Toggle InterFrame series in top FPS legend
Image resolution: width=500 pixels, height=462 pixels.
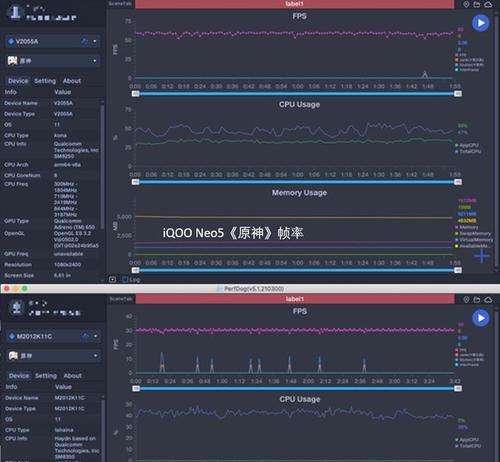point(467,70)
